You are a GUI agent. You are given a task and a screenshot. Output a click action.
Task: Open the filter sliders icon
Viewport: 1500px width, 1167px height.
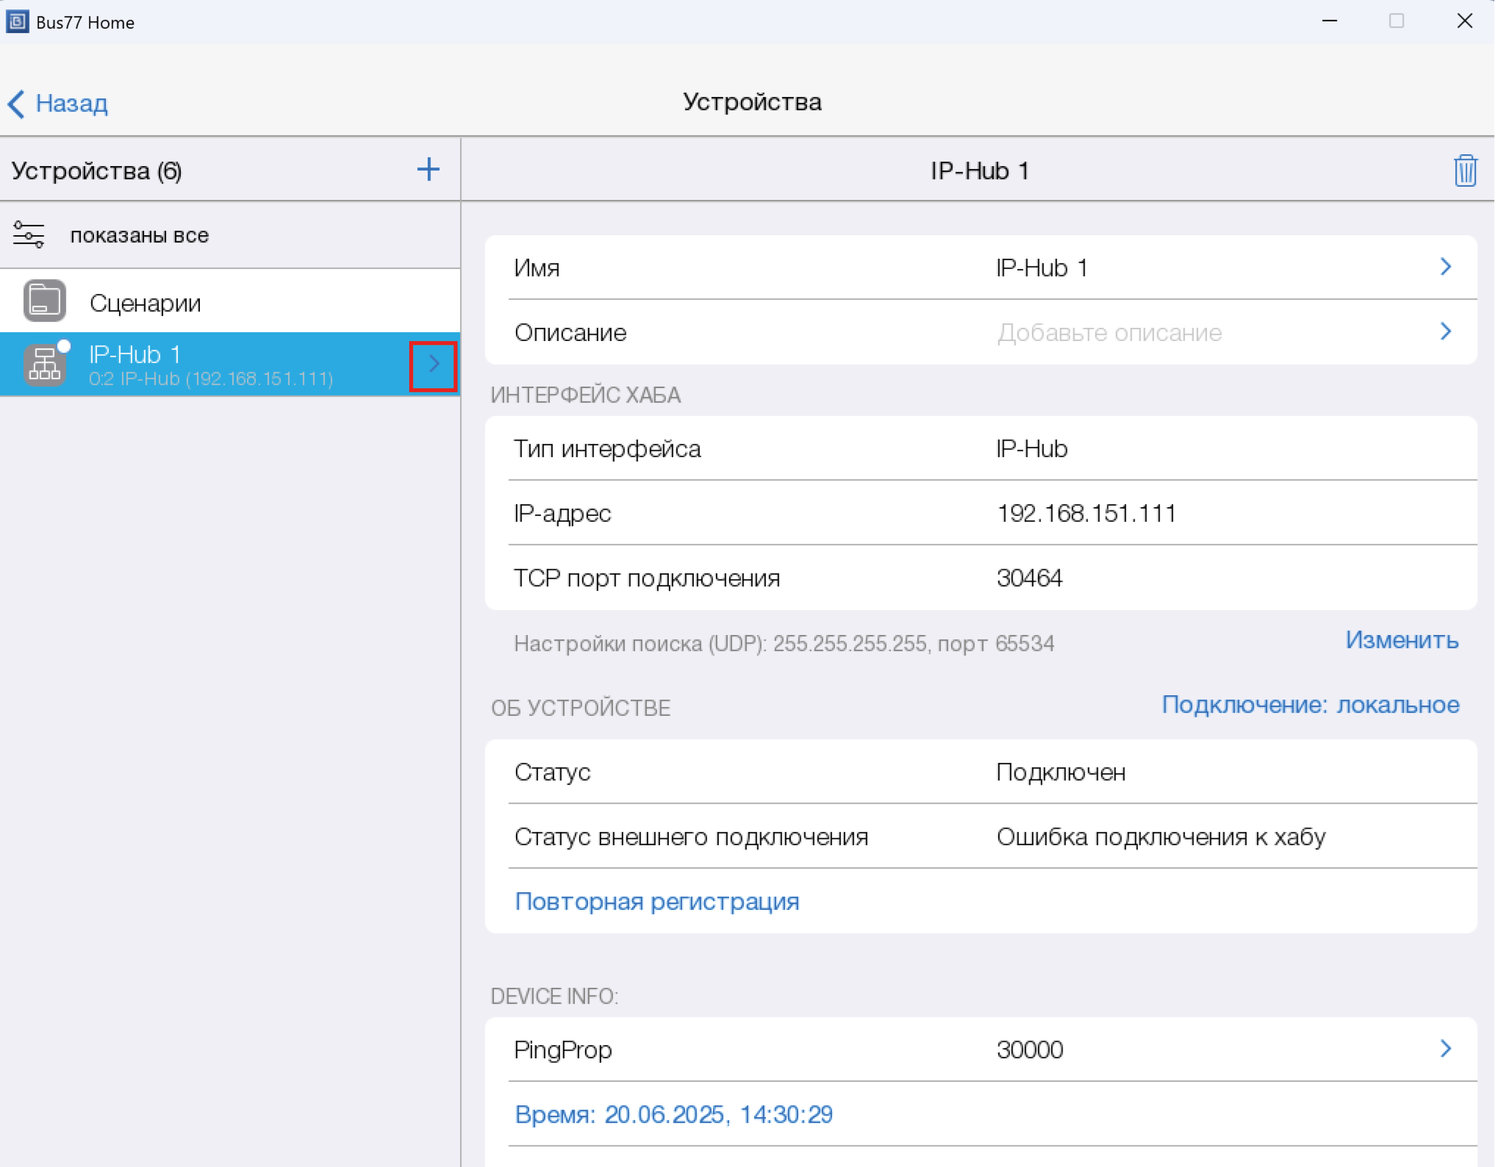pyautogui.click(x=29, y=235)
